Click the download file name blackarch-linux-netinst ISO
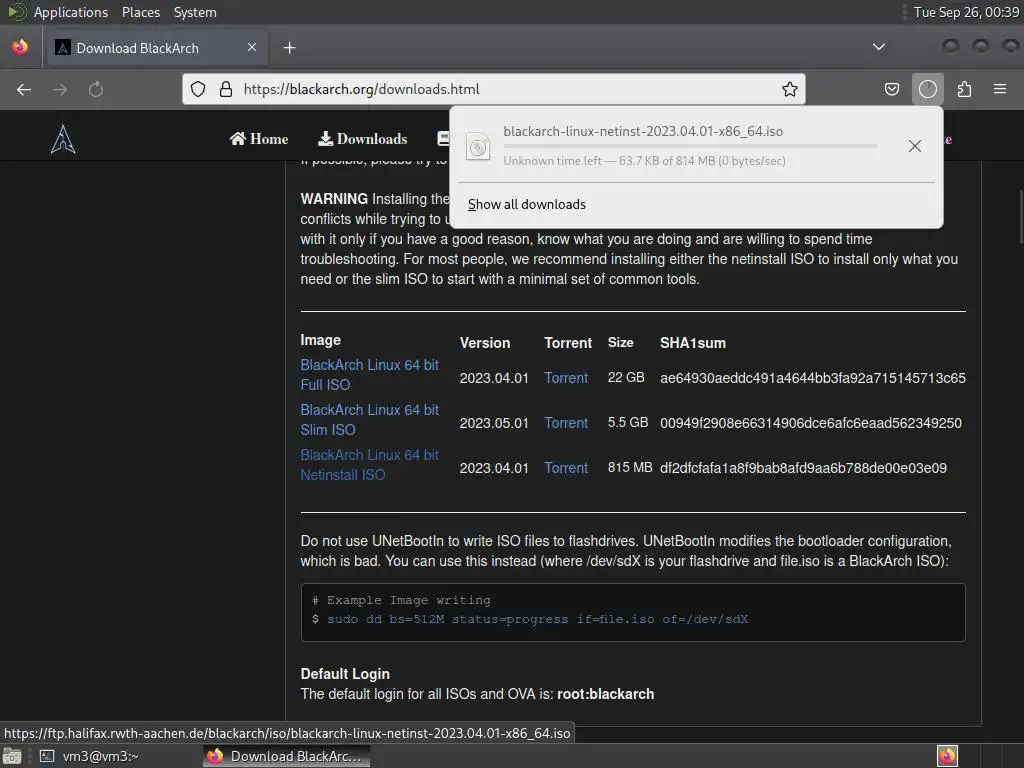 (x=643, y=131)
